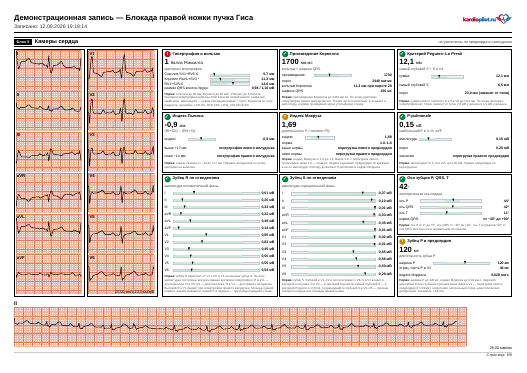
Task: Click the lead I gauge in S-wave card
Action: pos(333,194)
